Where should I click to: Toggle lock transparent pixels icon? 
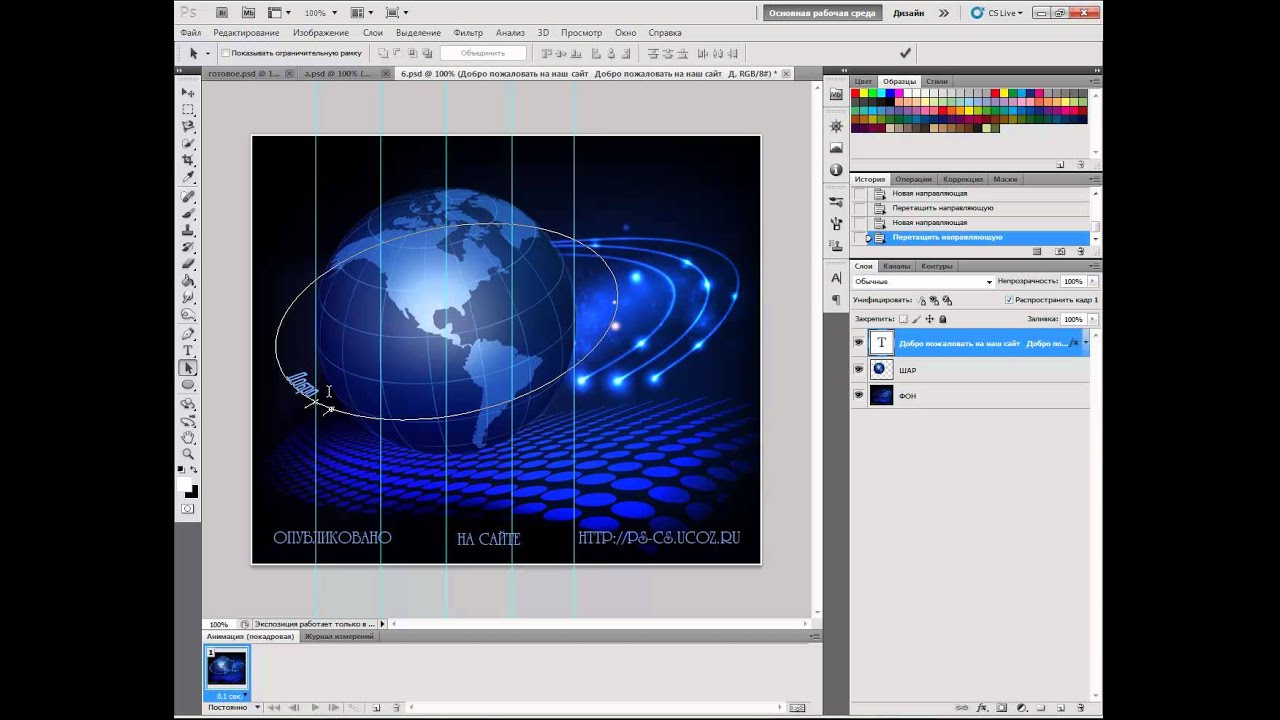903,319
